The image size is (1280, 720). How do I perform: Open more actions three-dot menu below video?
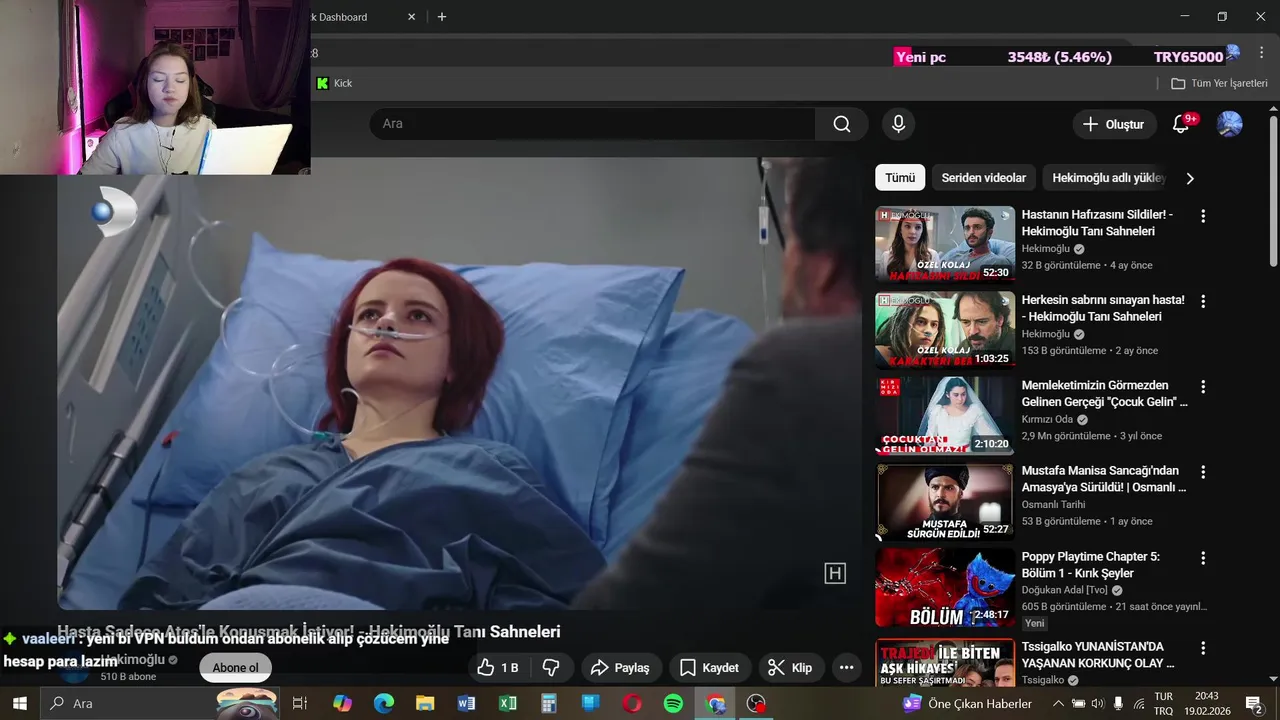[x=846, y=668]
